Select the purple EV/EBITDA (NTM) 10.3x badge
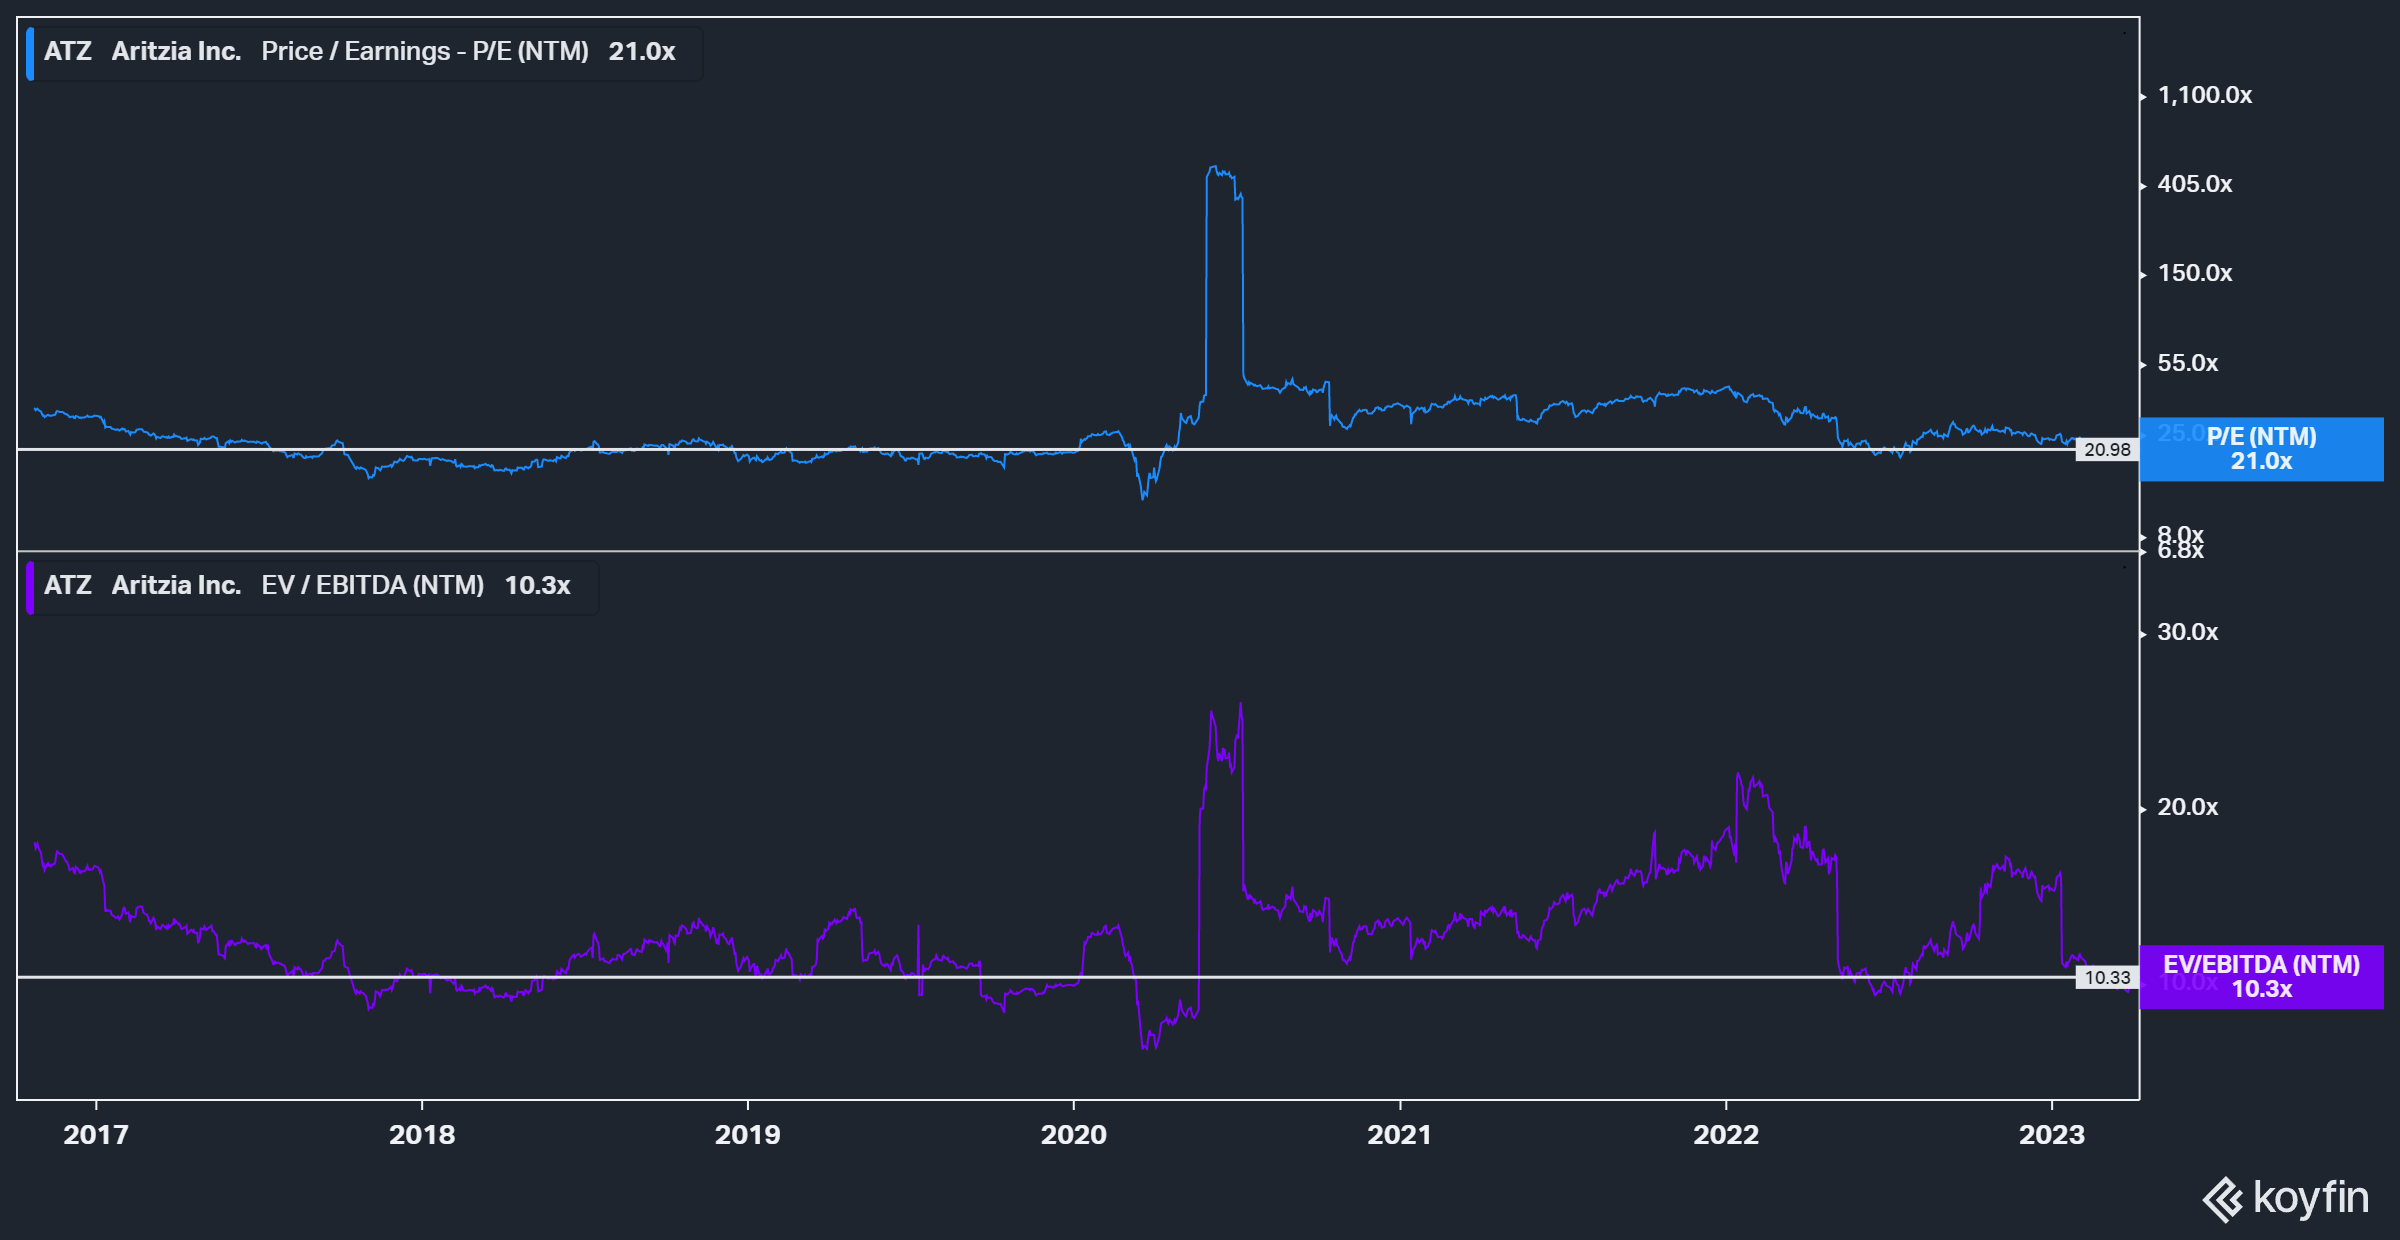Image resolution: width=2400 pixels, height=1240 pixels. click(x=2261, y=977)
